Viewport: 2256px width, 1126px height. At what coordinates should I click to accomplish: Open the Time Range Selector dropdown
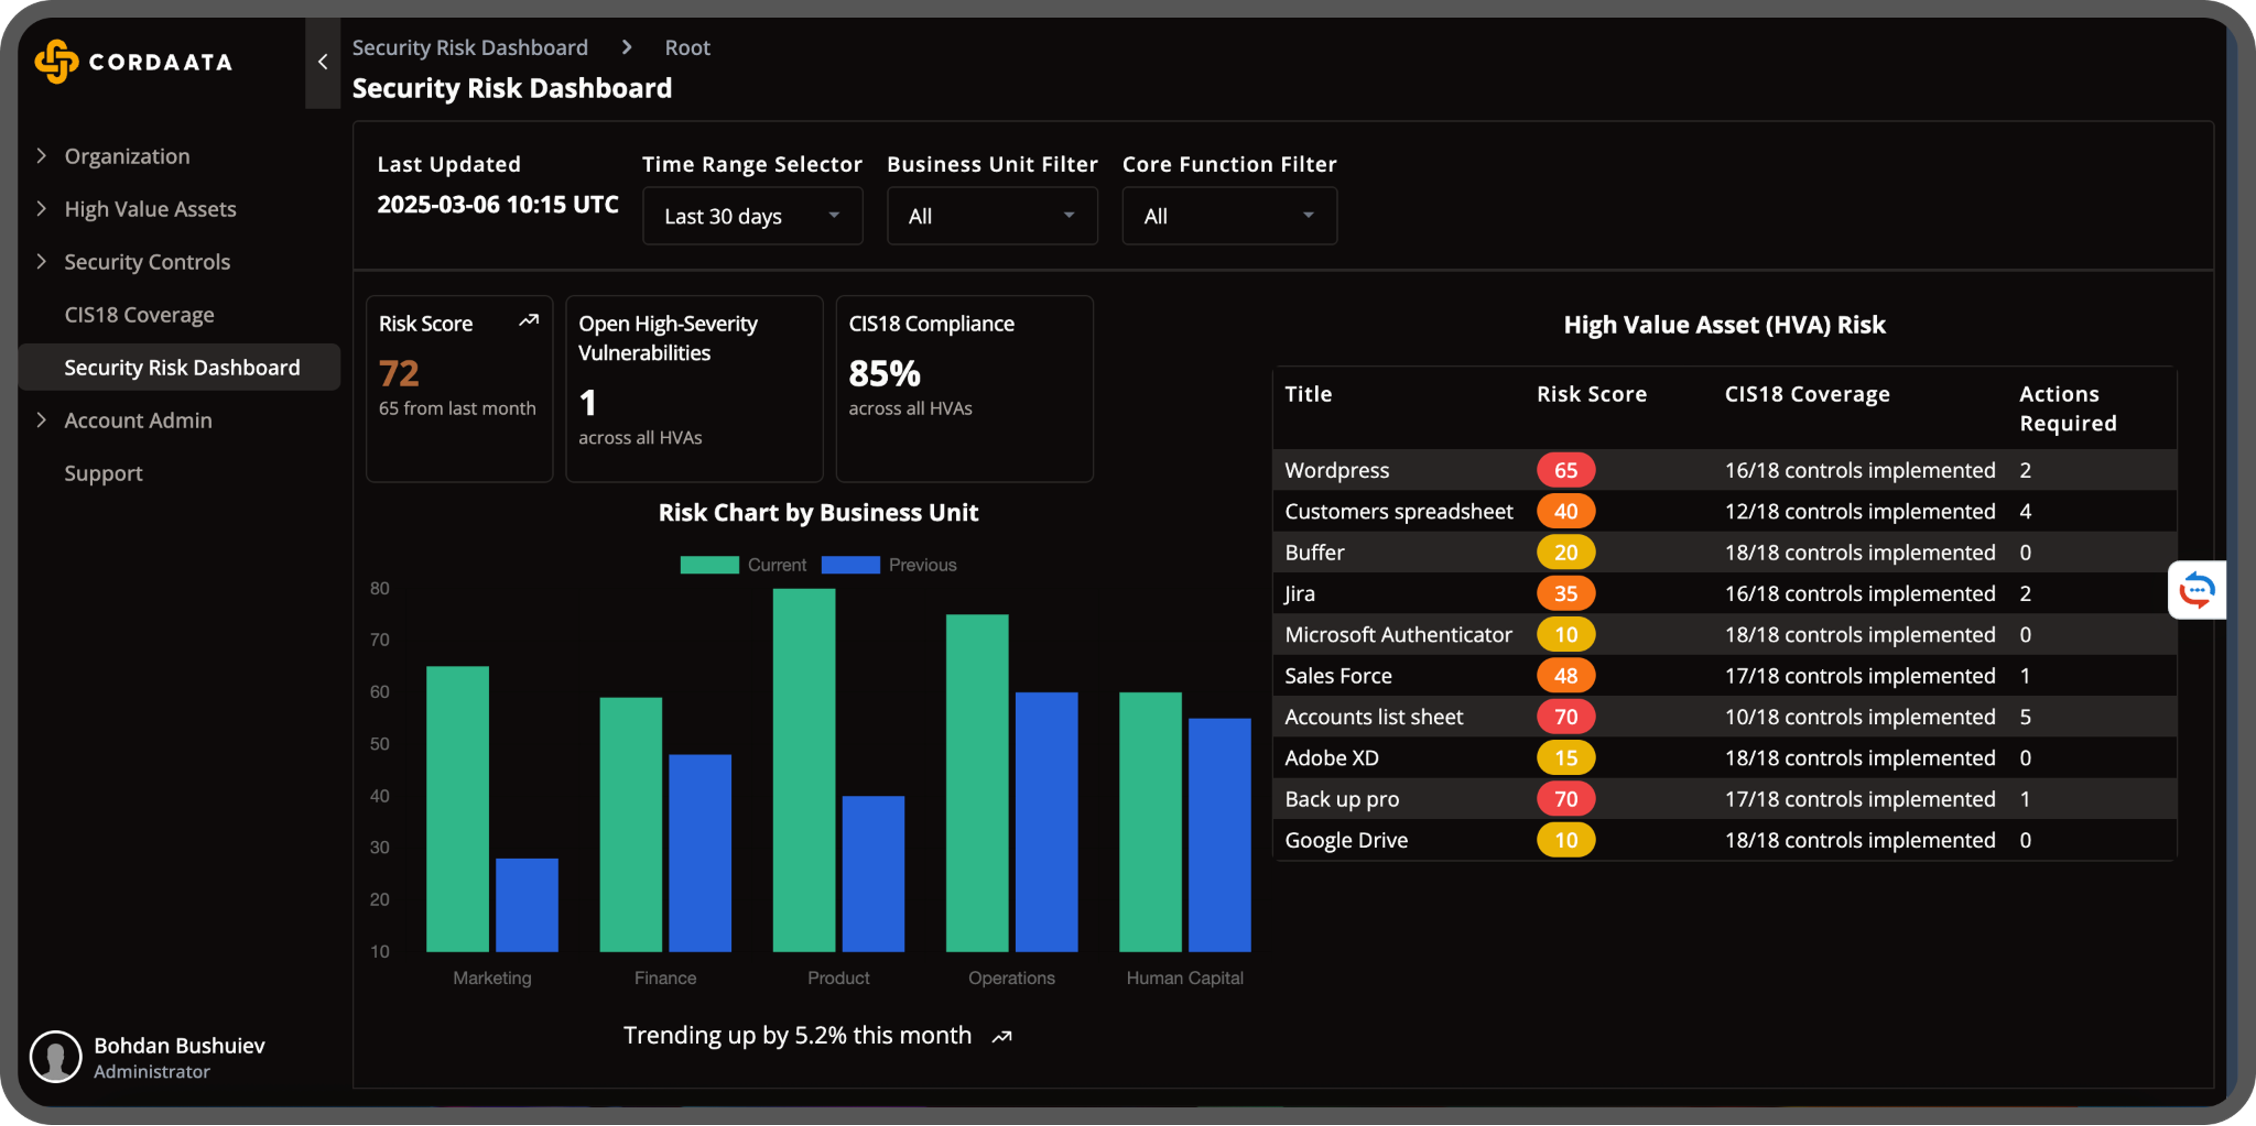point(752,215)
